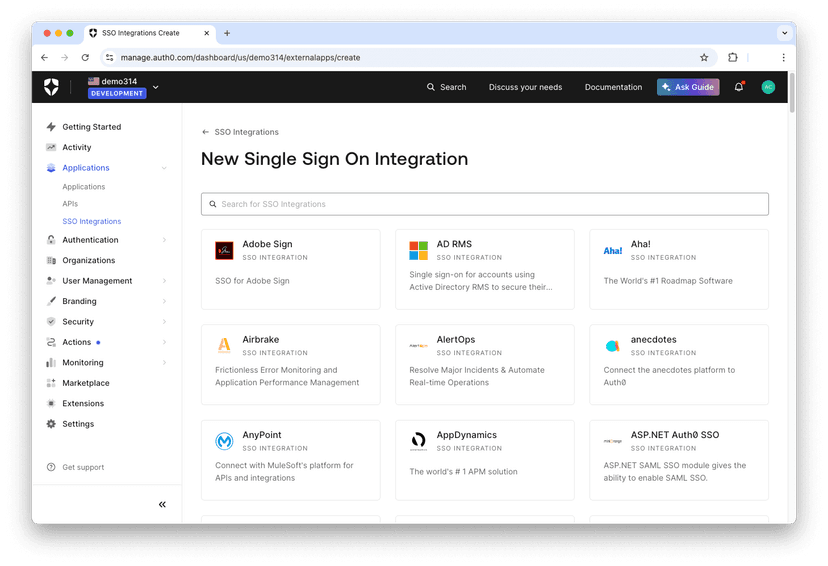Click the AppDynamics logo
Viewport: 828px width, 566px height.
[x=418, y=441]
